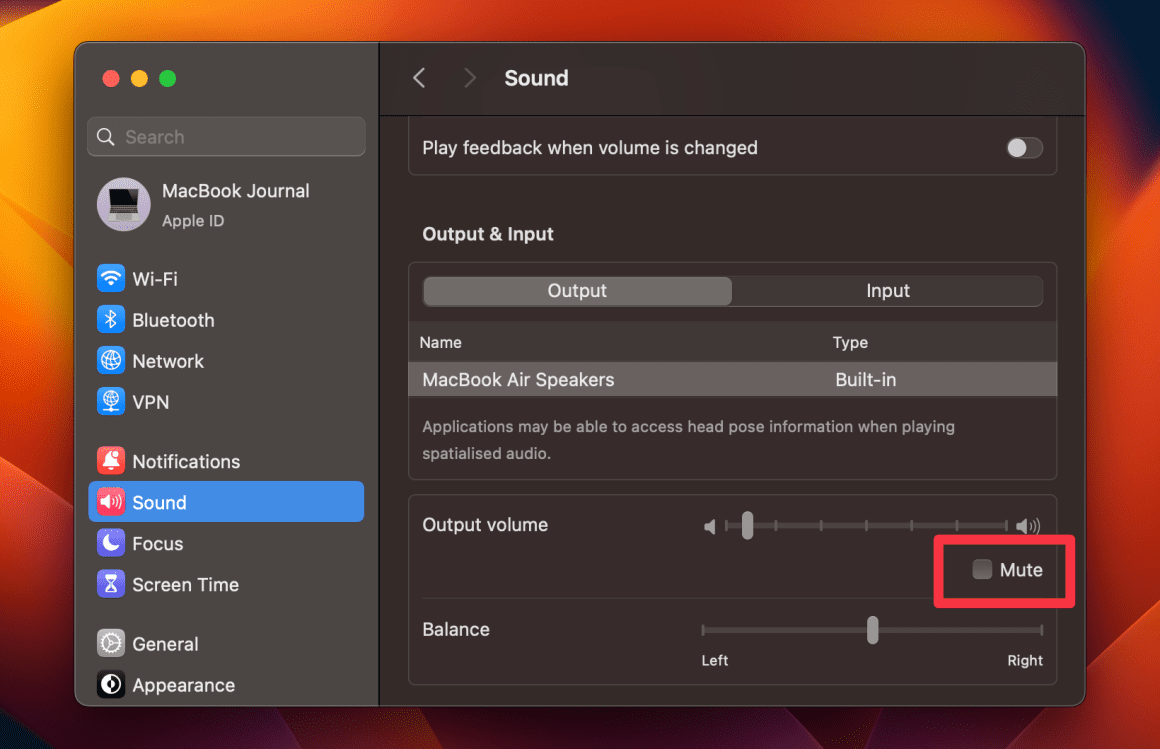Toggle play feedback when volume is changed
This screenshot has width=1160, height=749.
[1024, 147]
